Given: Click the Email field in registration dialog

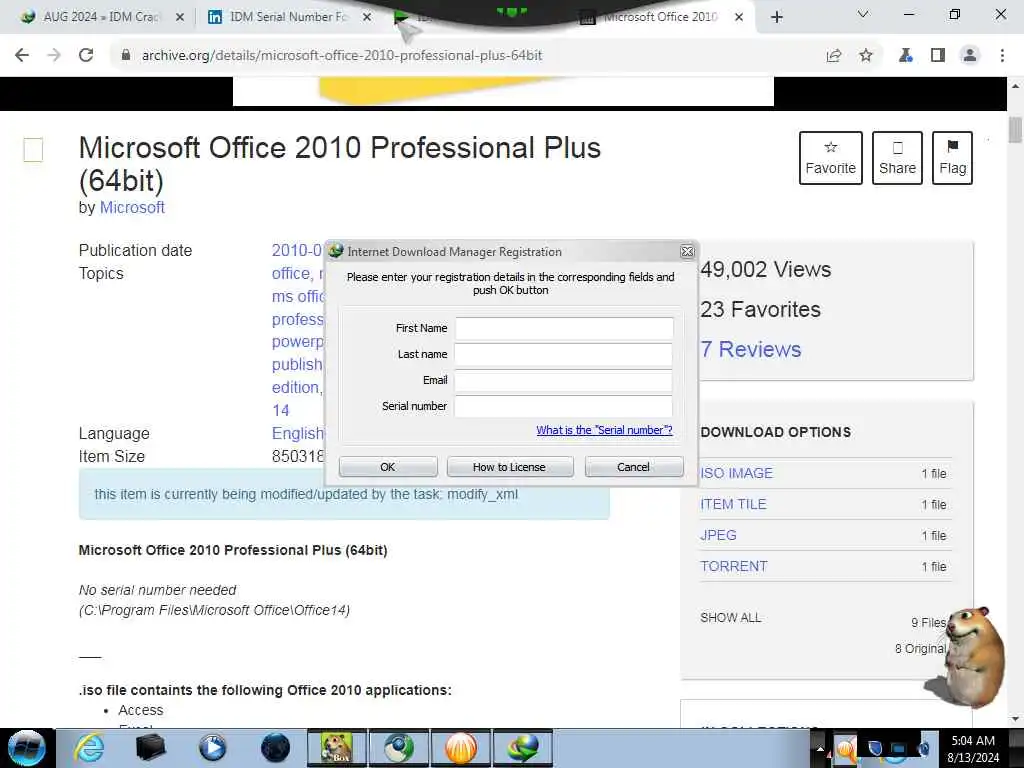Looking at the screenshot, I should [564, 381].
